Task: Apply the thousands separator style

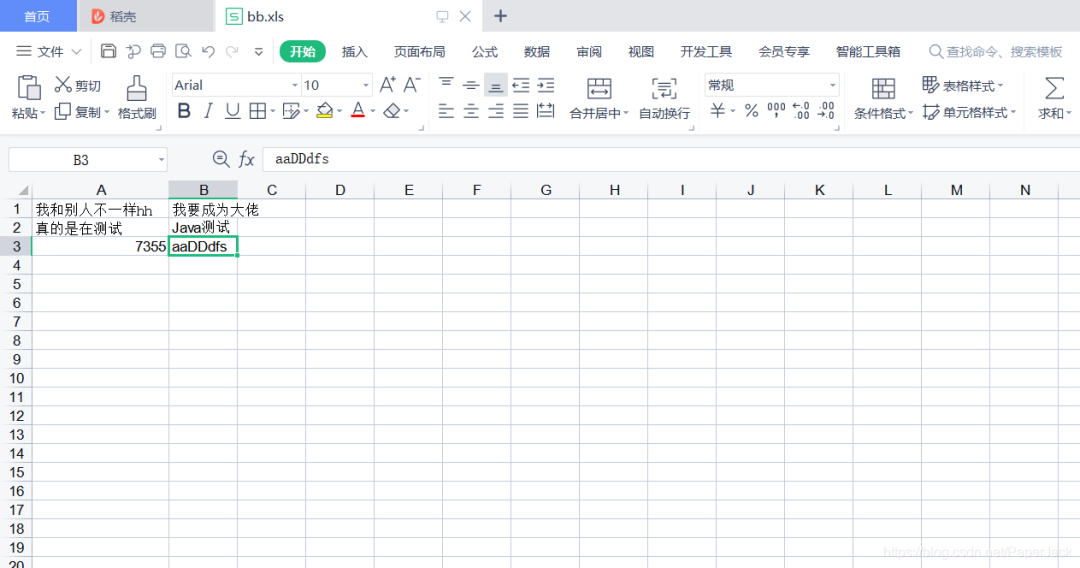Action: coord(776,110)
